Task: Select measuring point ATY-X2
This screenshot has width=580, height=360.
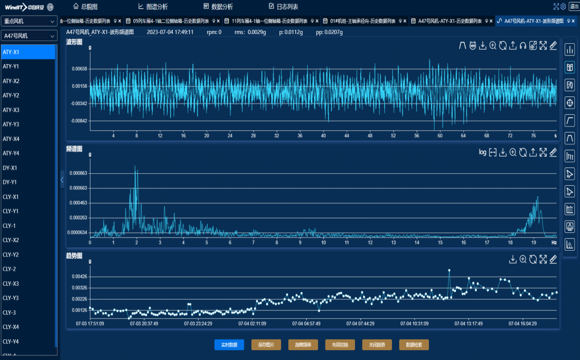Action: (28, 81)
